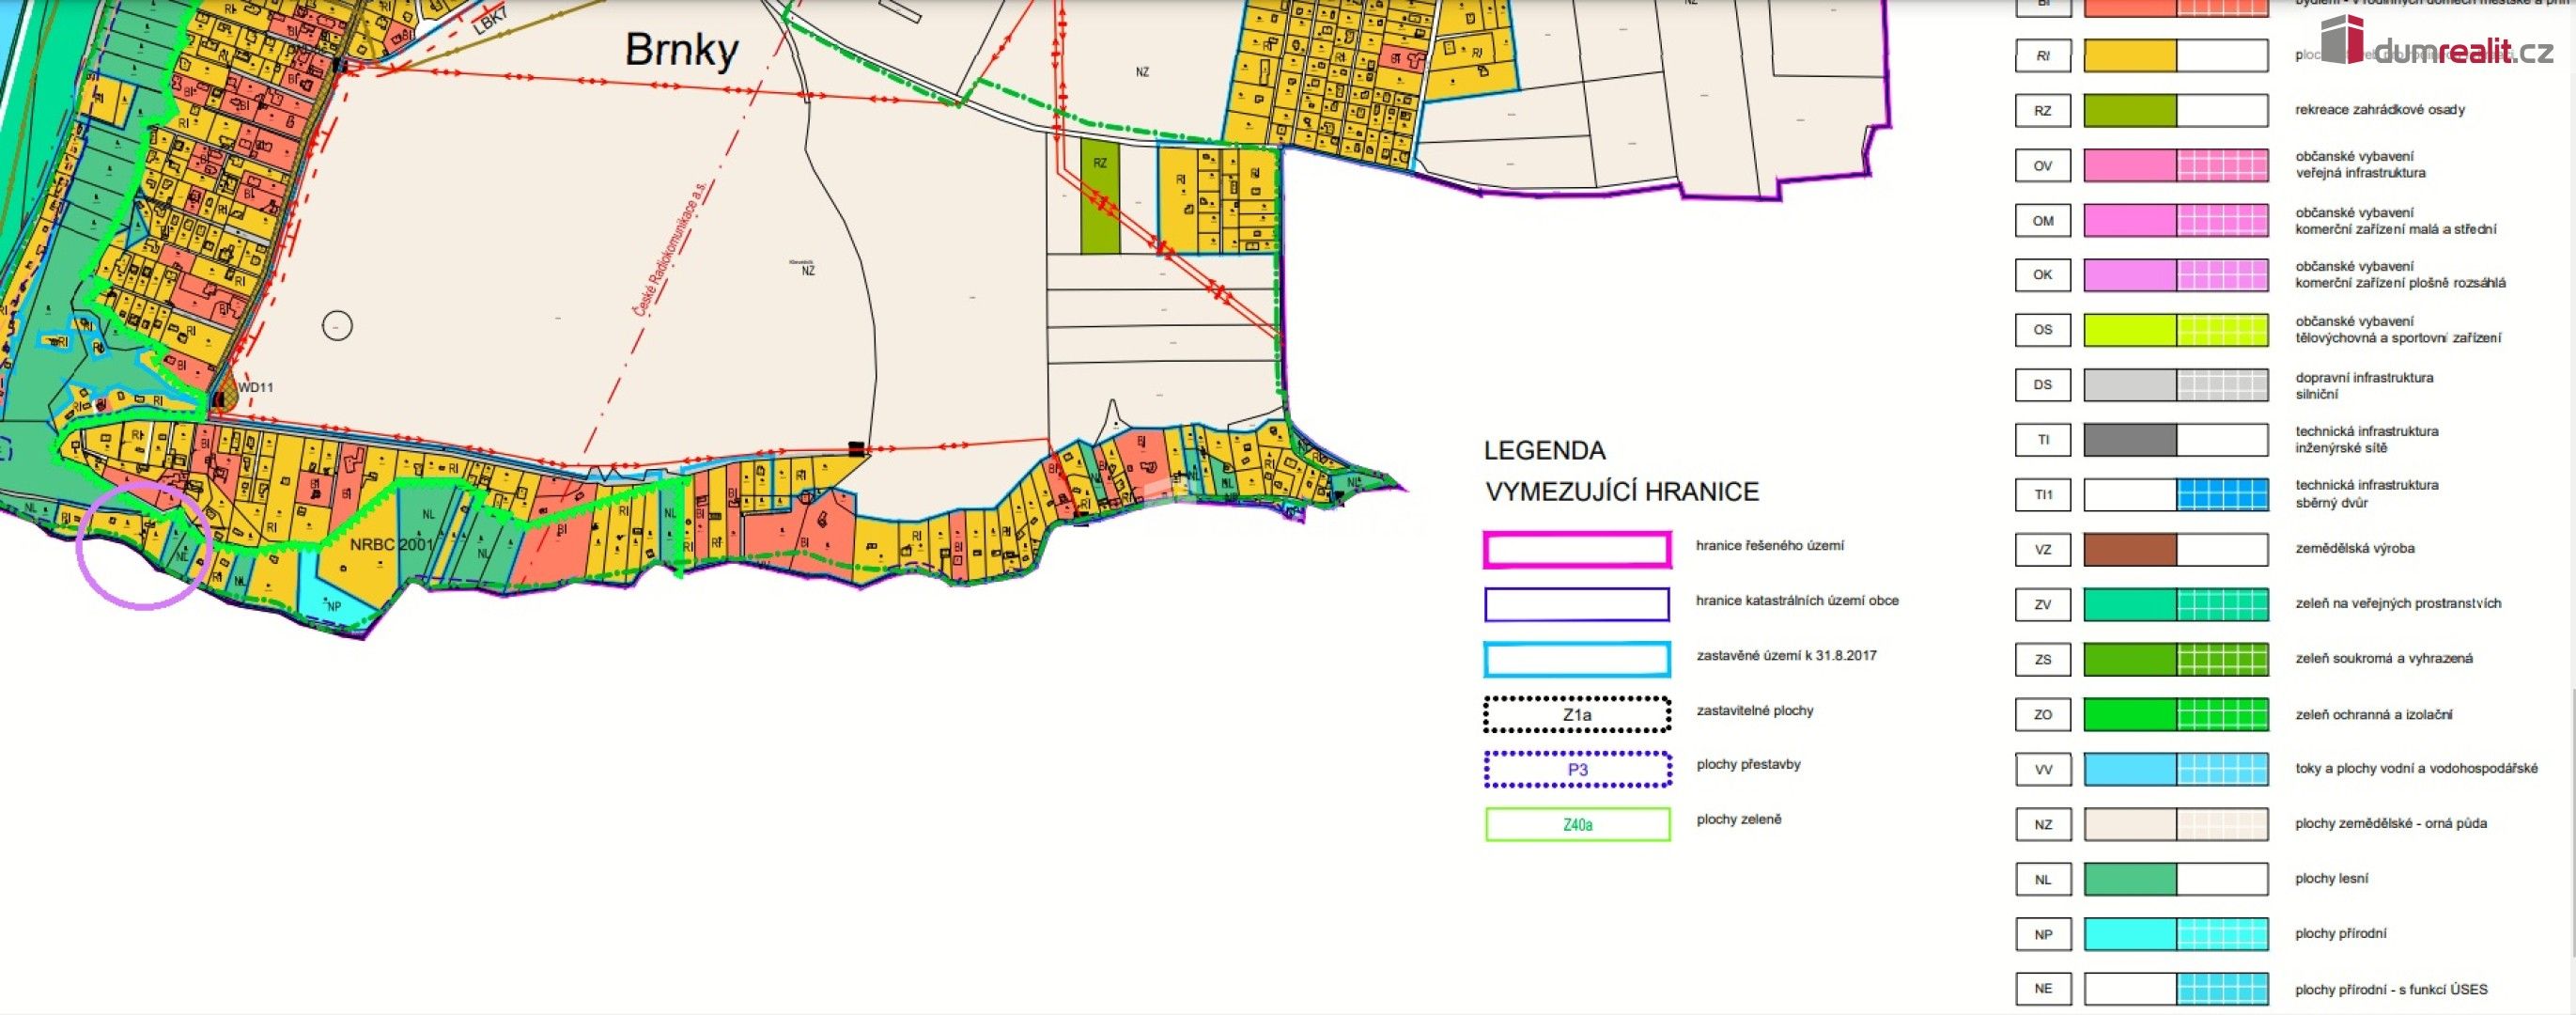Screen dimensions: 2576x1015
Task: Click the blue VV water color swatch
Action: tap(2130, 770)
